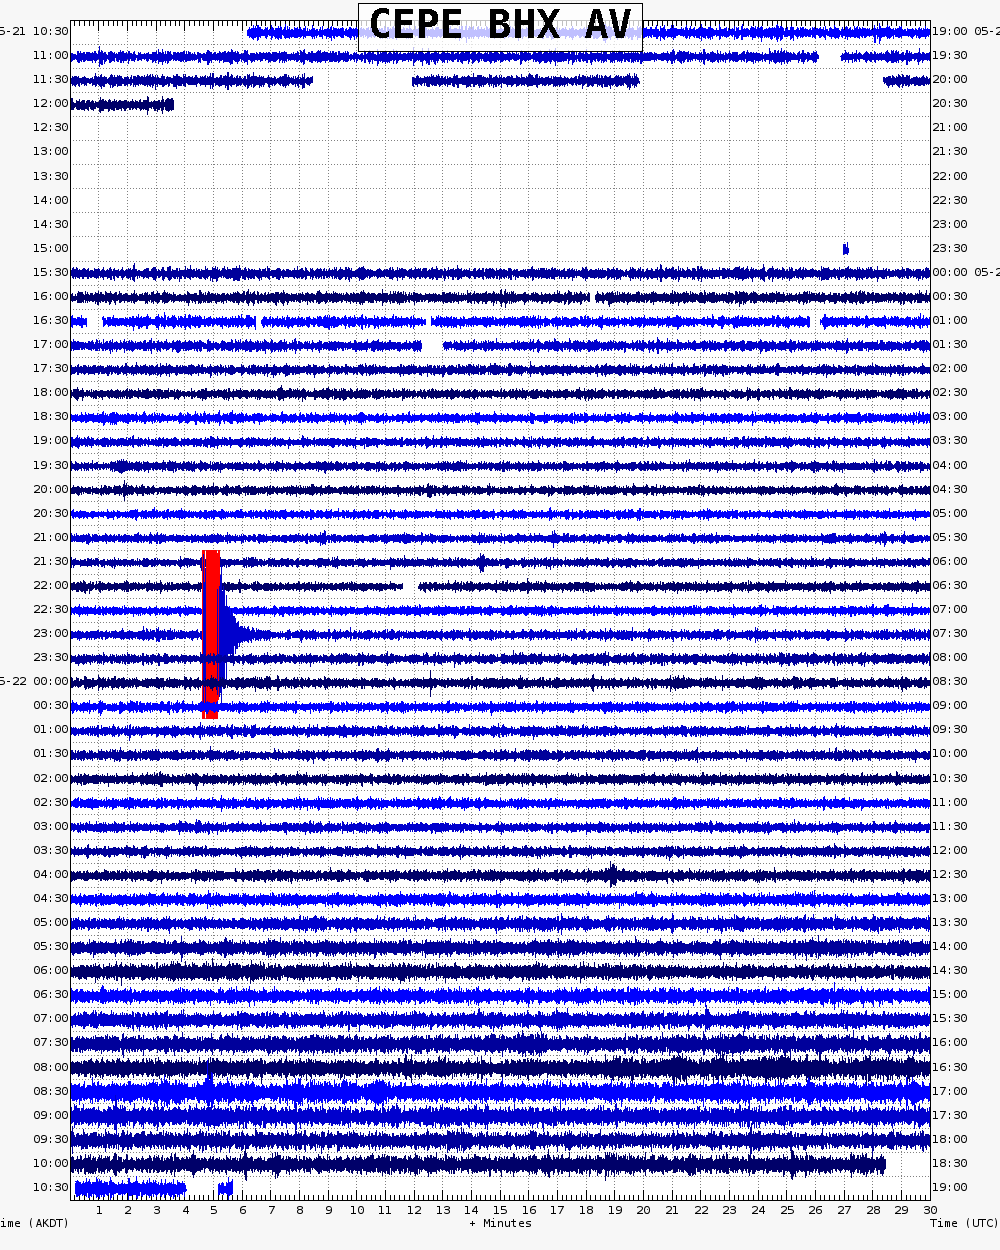Click the 08:00 AKDT label on left axis

(x=50, y=1067)
